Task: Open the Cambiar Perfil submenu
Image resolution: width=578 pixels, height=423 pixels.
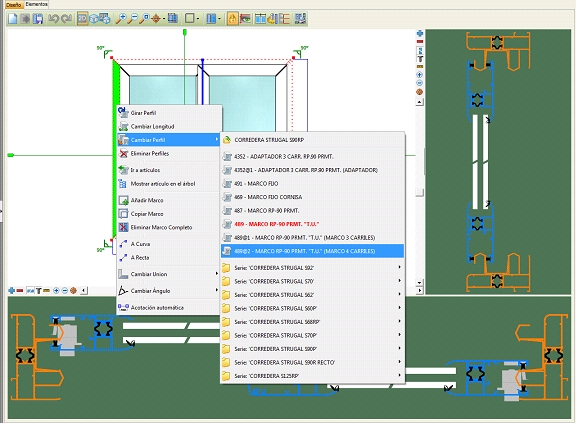Action: pyautogui.click(x=169, y=140)
